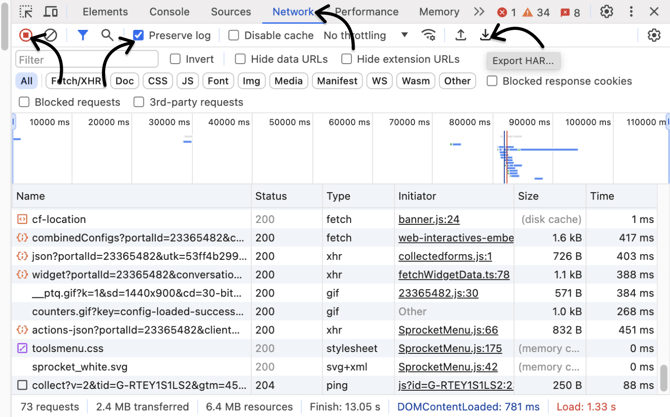Open the DevTools three-dot menu
The width and height of the screenshot is (670, 417).
click(631, 12)
